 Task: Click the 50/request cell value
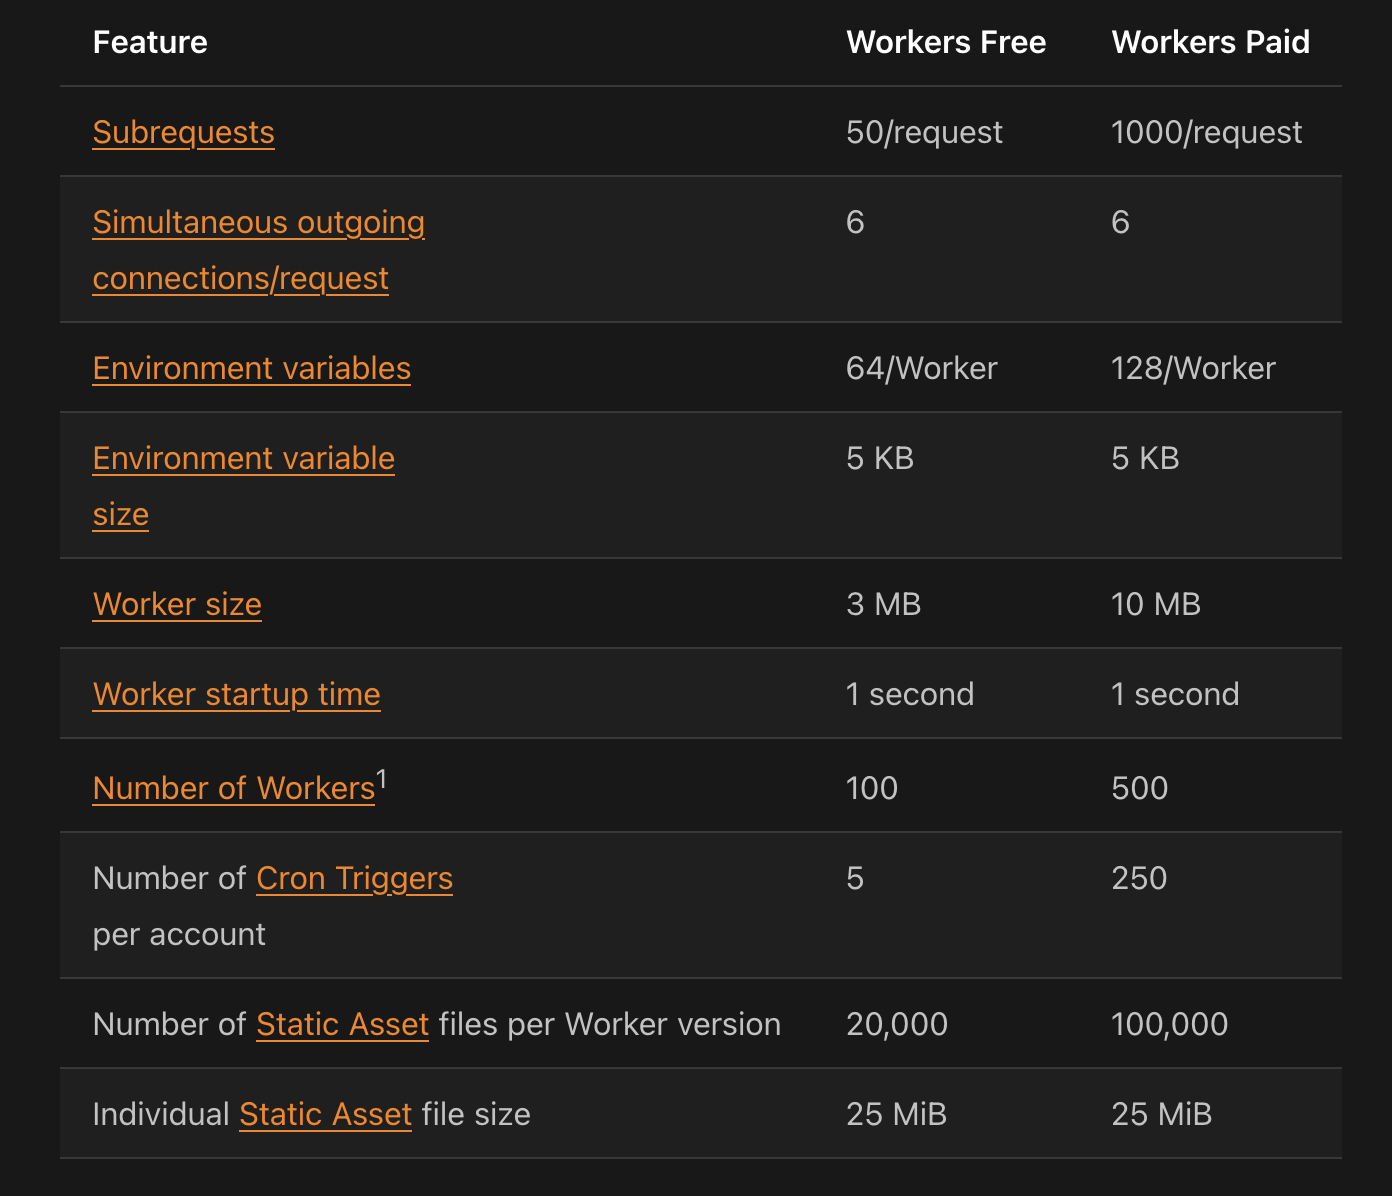point(923,132)
